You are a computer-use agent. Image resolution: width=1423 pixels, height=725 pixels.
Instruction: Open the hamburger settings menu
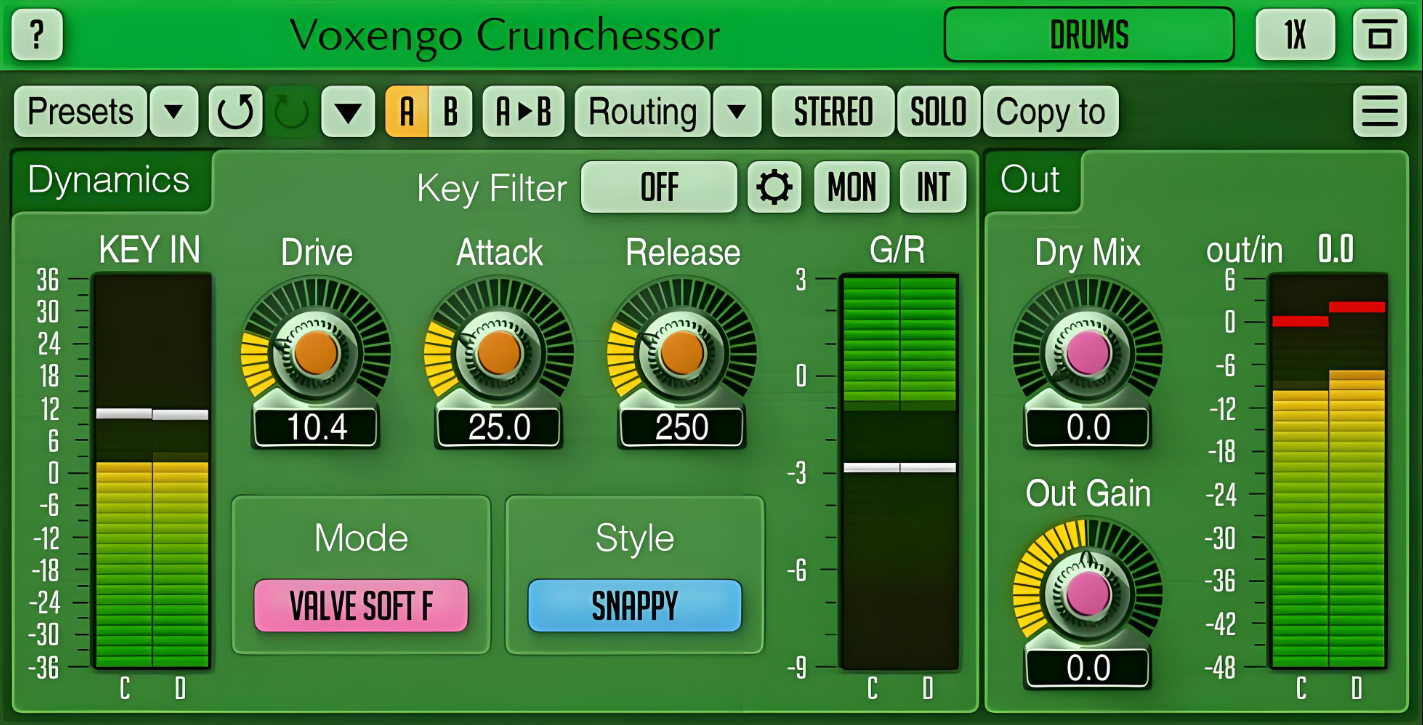pyautogui.click(x=1379, y=111)
